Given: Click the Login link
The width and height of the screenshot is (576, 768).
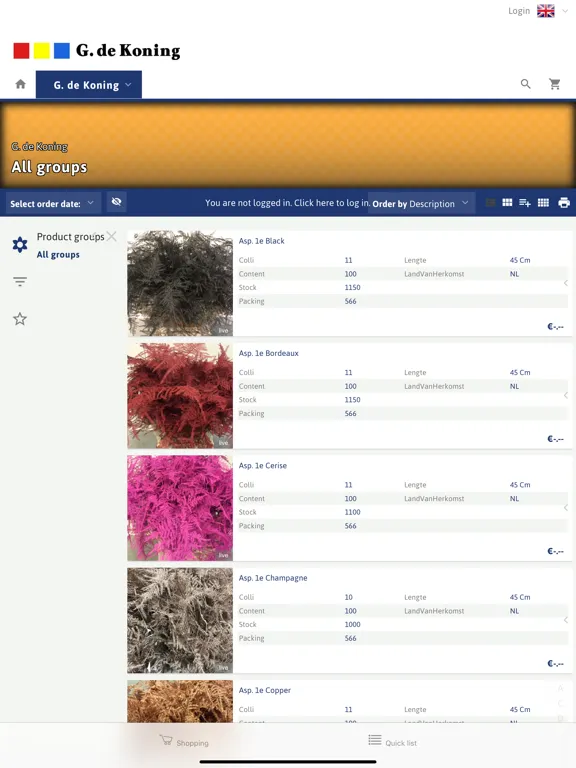Looking at the screenshot, I should coord(519,11).
